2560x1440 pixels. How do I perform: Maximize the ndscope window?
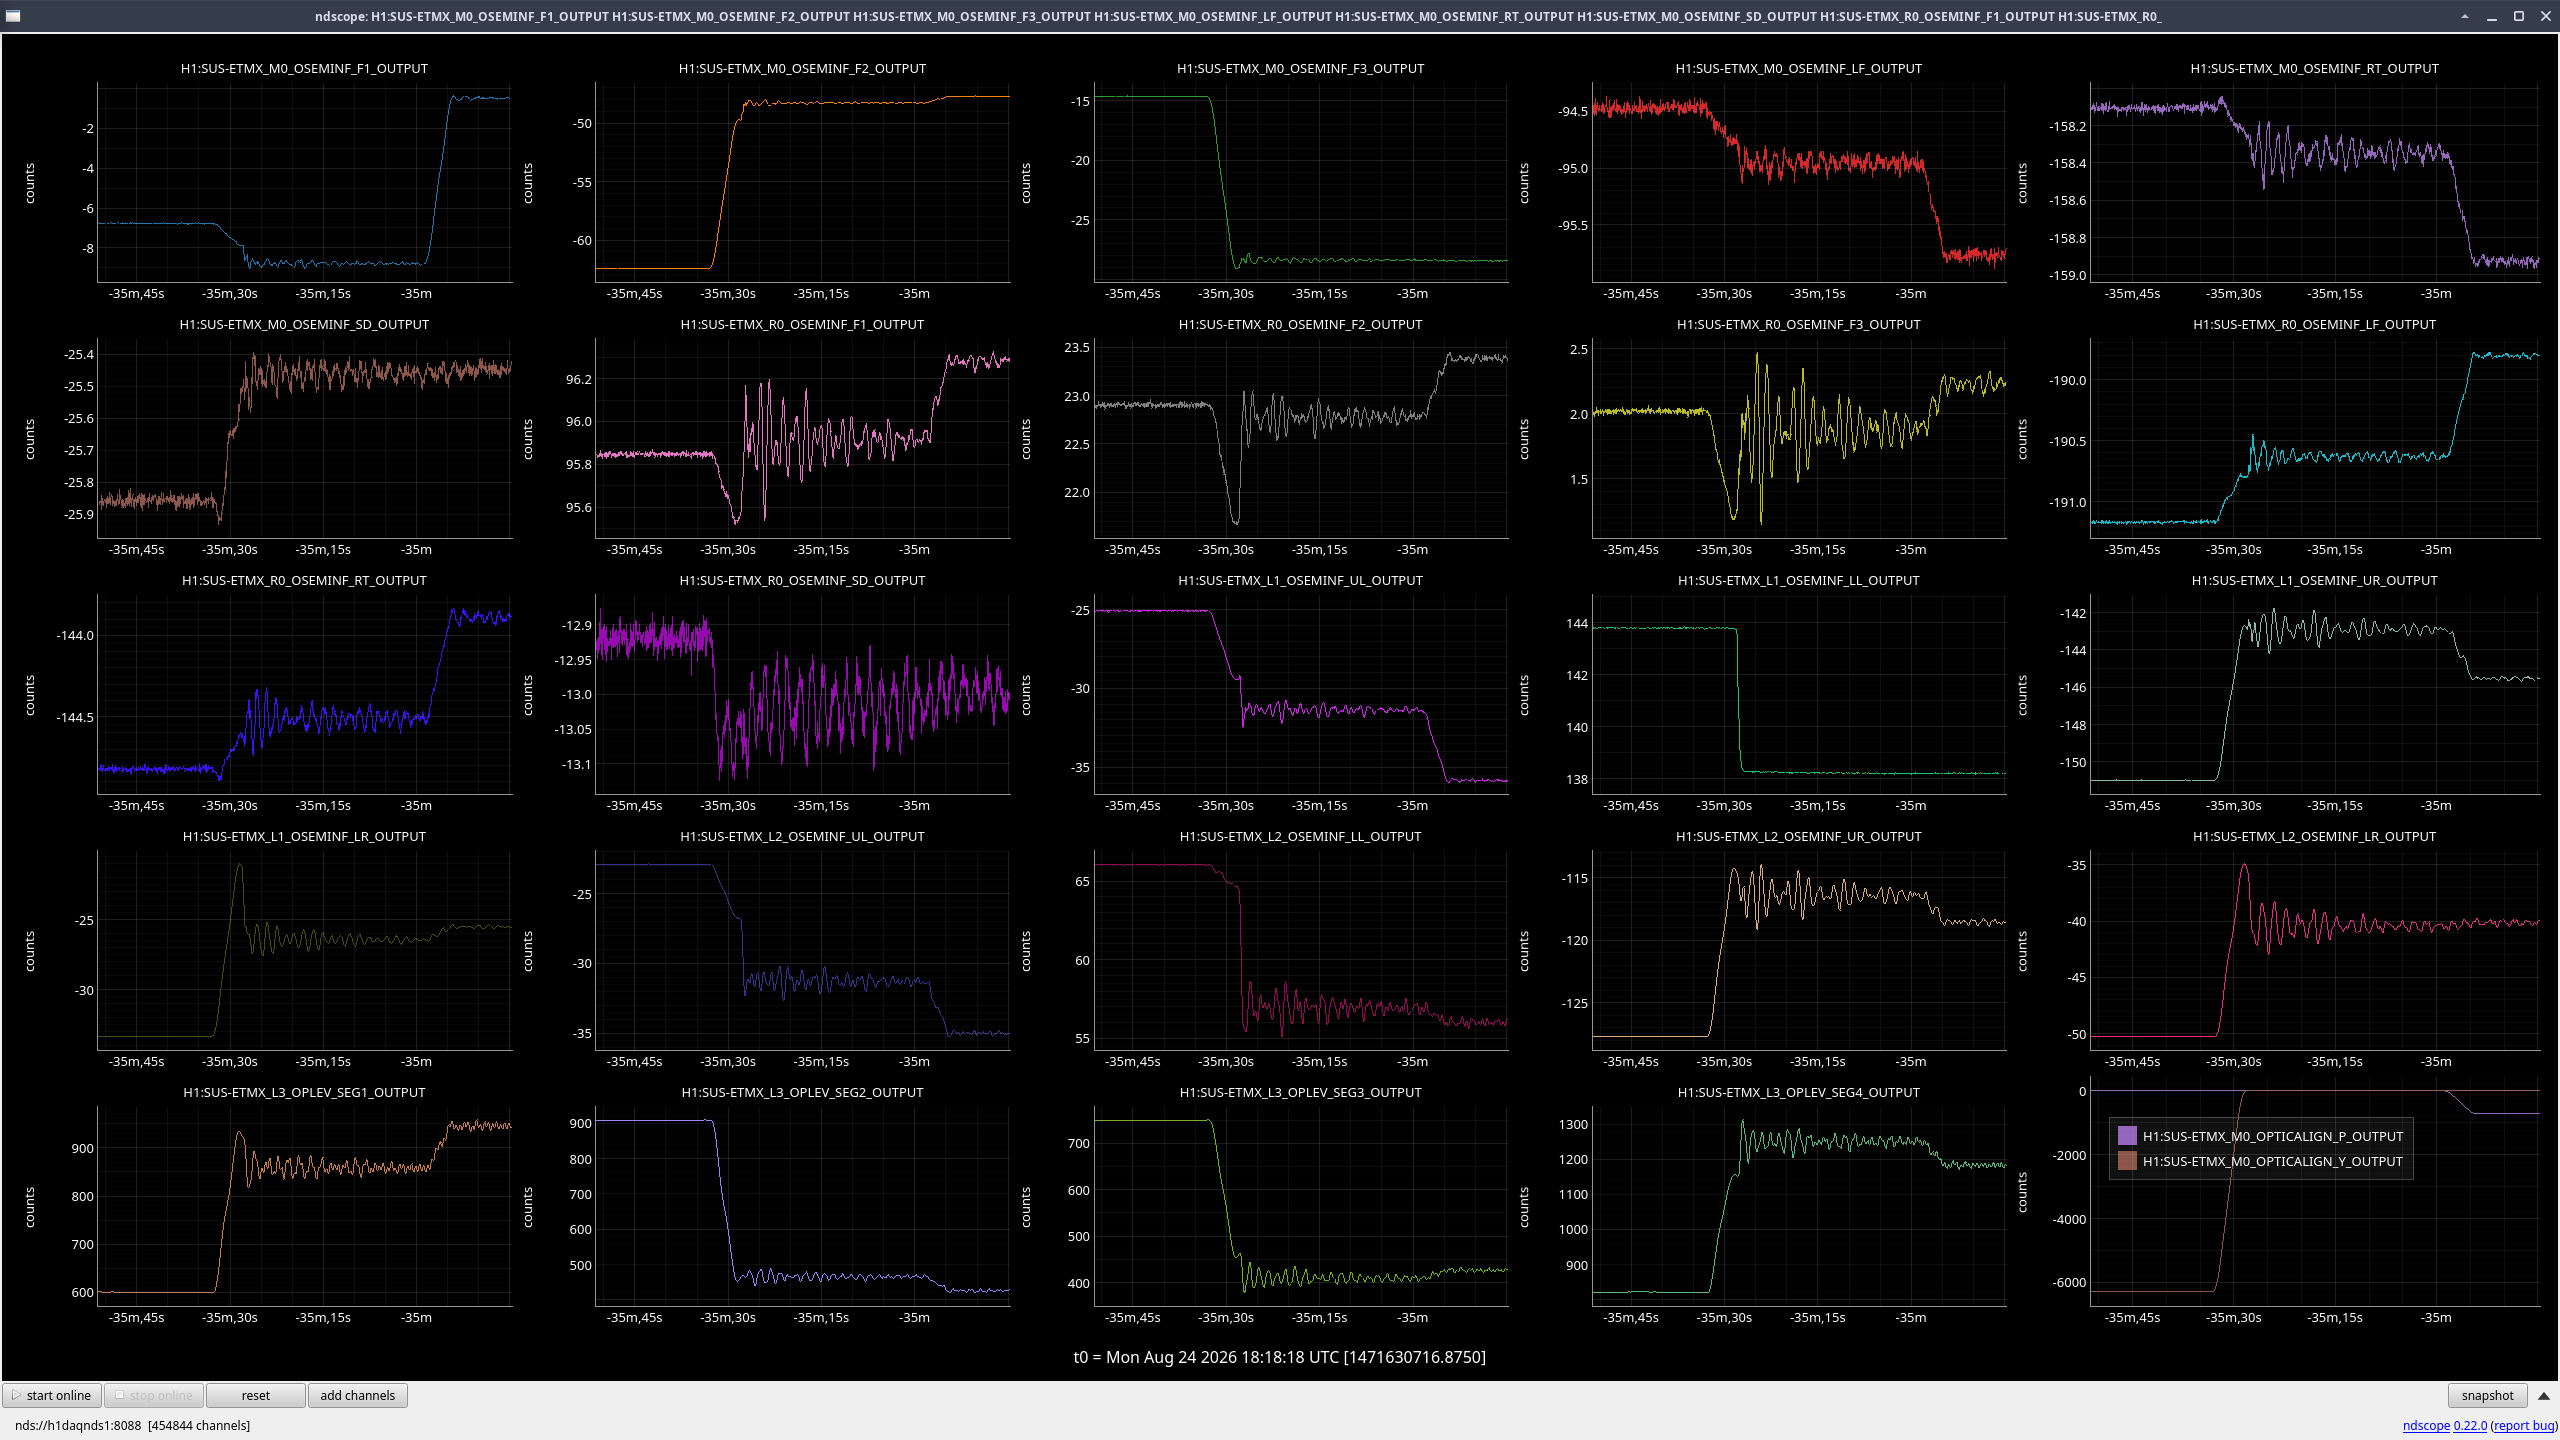click(x=2519, y=16)
